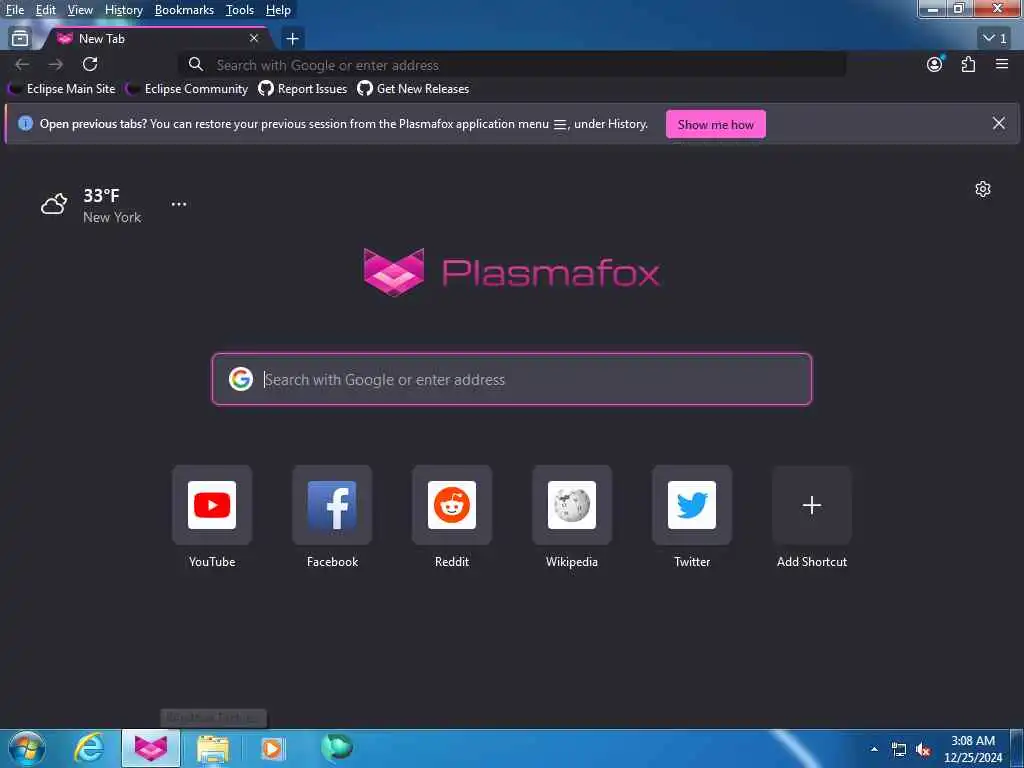Open Windows Explorer from taskbar
The width and height of the screenshot is (1024, 768).
click(x=213, y=748)
